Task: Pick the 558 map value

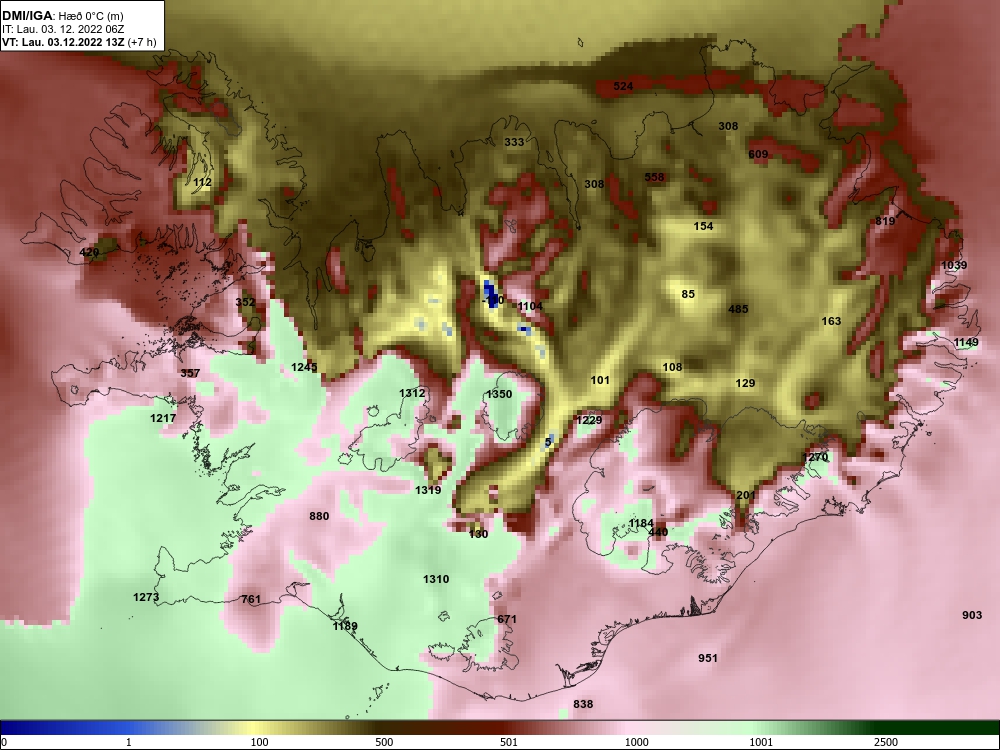Action: [x=654, y=177]
